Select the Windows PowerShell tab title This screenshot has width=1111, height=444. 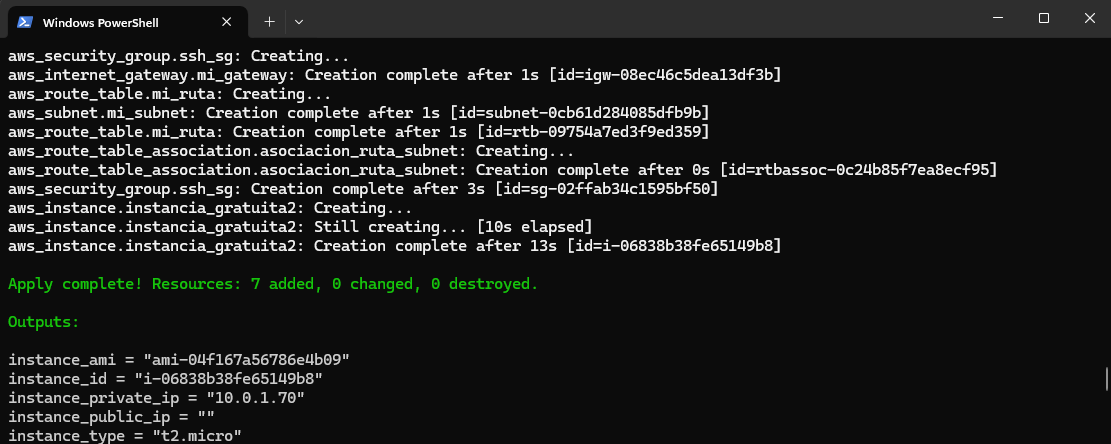click(101, 23)
